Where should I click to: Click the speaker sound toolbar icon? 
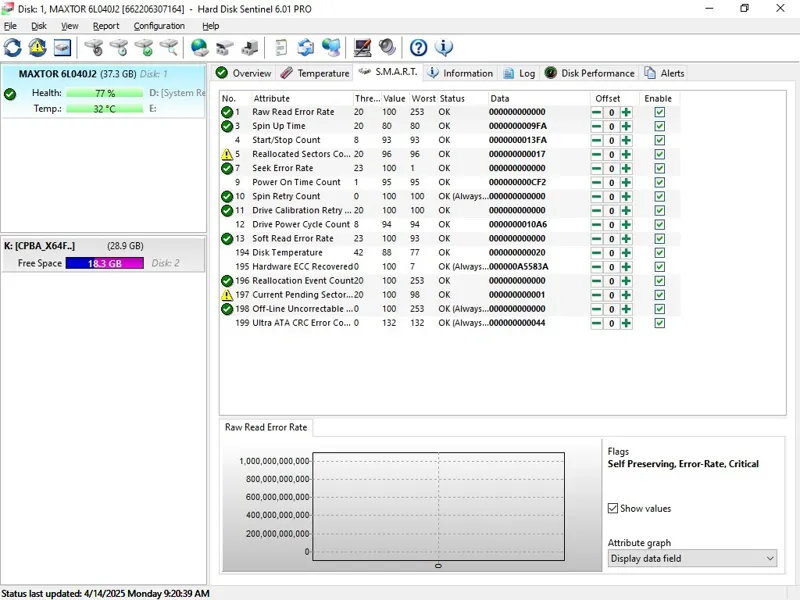click(x=387, y=47)
